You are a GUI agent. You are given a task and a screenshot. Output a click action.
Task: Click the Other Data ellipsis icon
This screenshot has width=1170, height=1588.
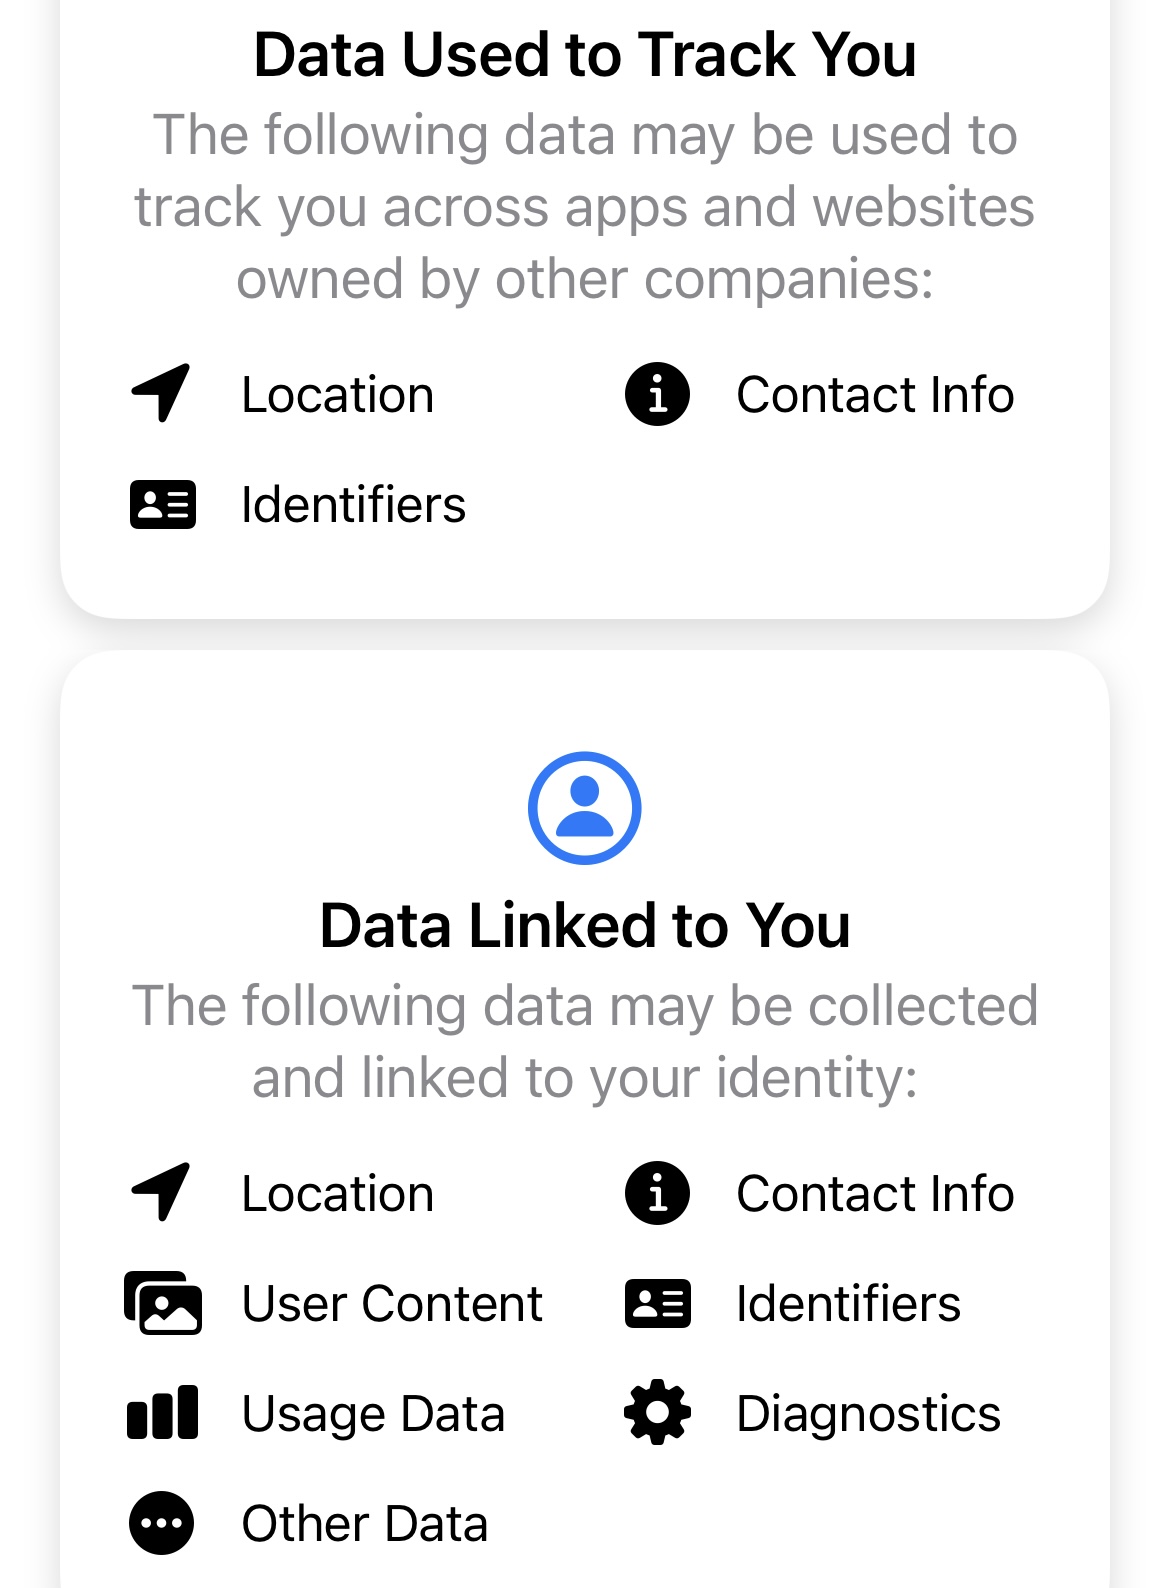pyautogui.click(x=161, y=1523)
